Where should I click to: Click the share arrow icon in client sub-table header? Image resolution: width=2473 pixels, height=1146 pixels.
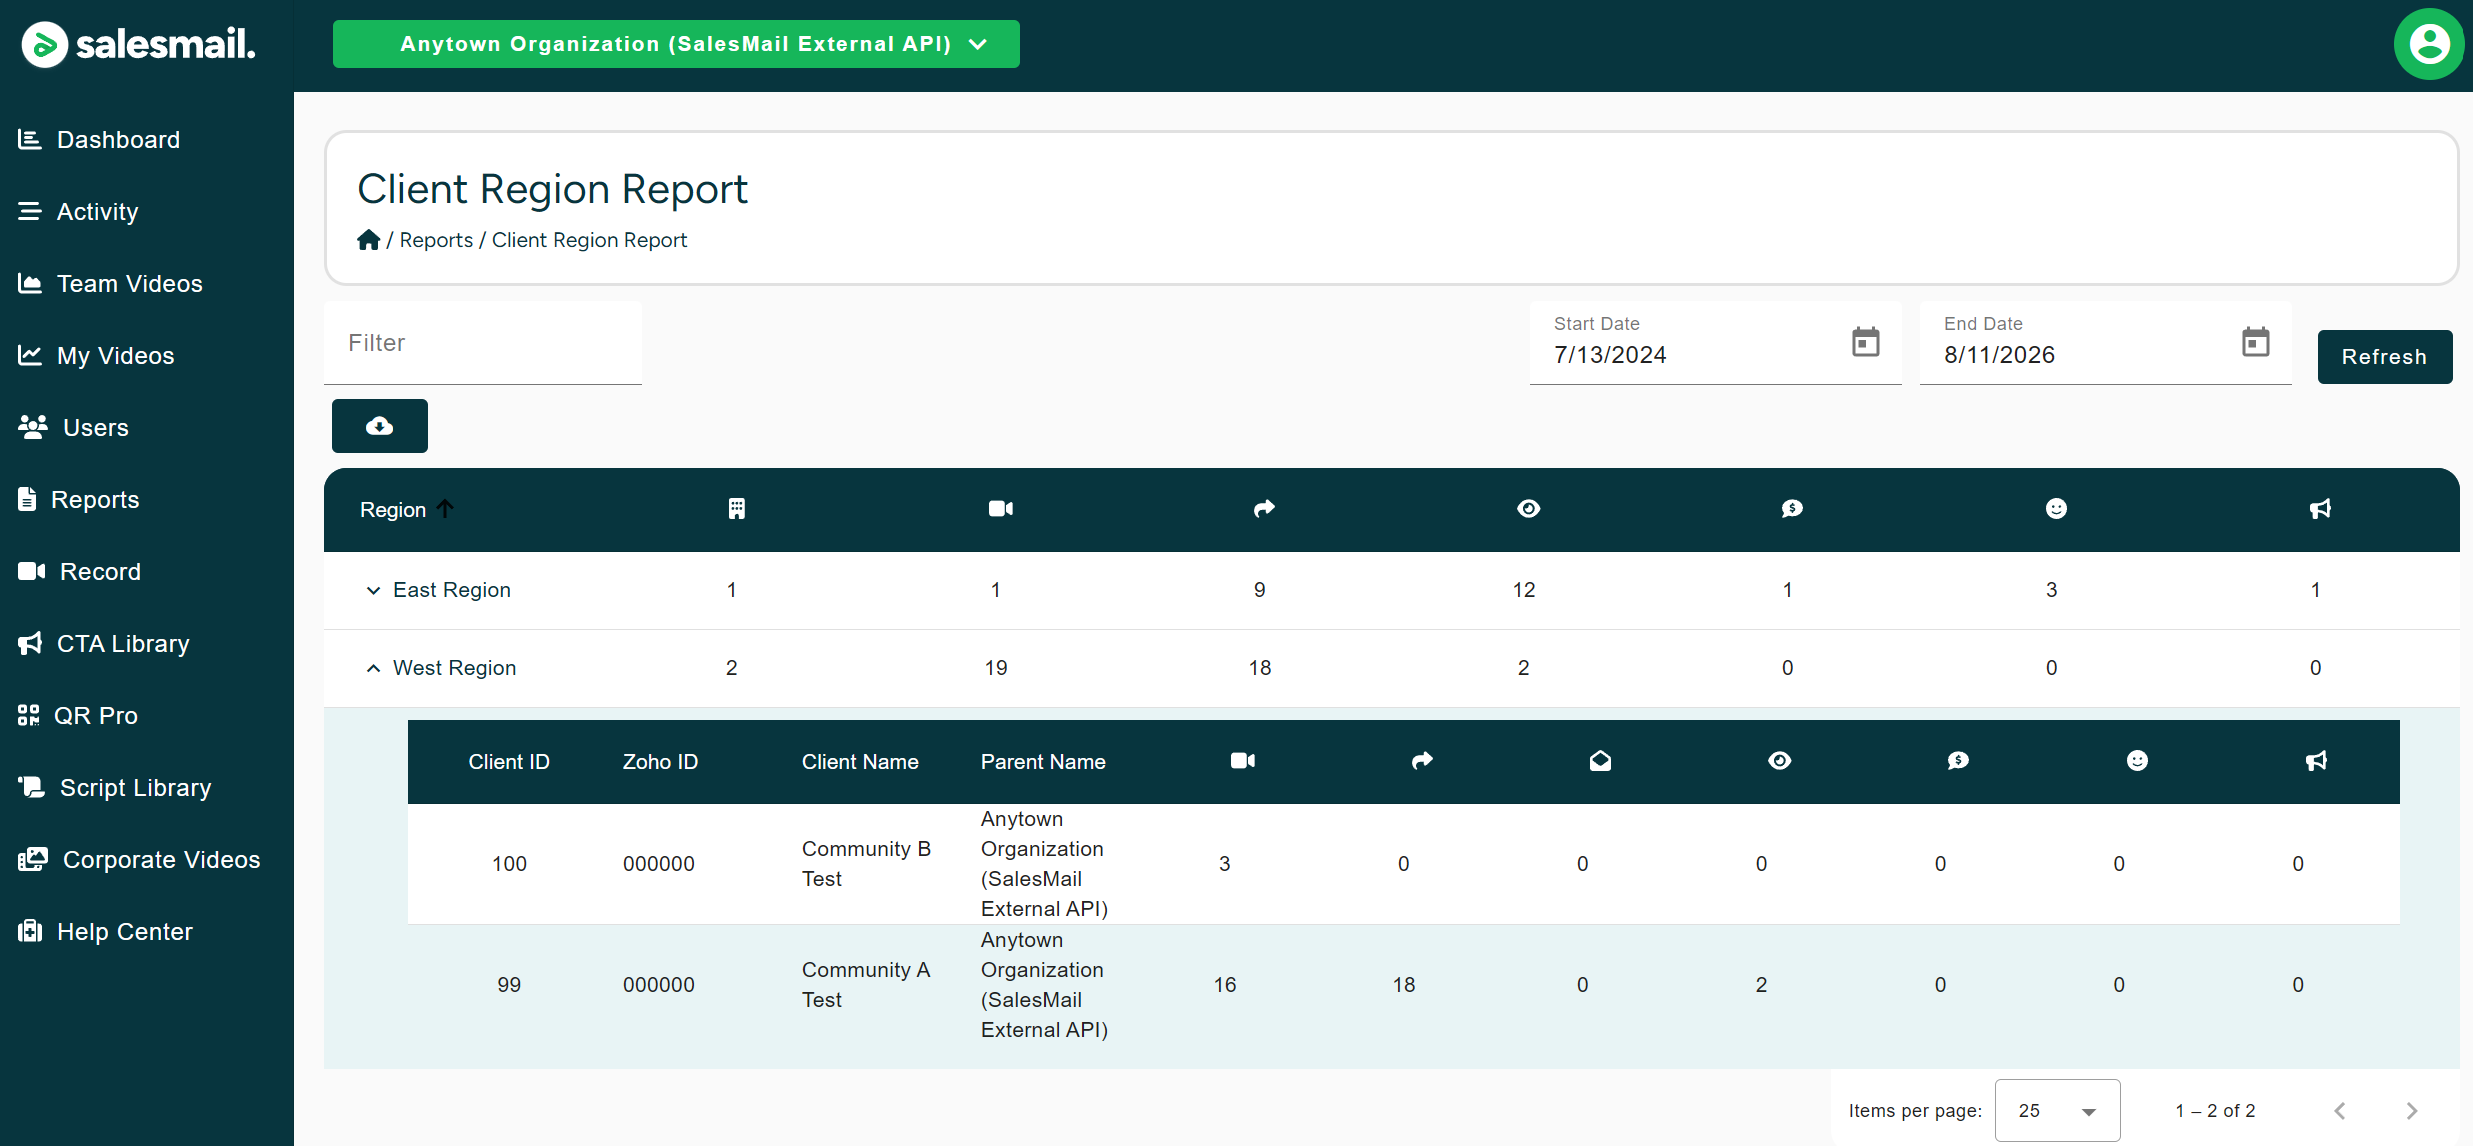1422,761
